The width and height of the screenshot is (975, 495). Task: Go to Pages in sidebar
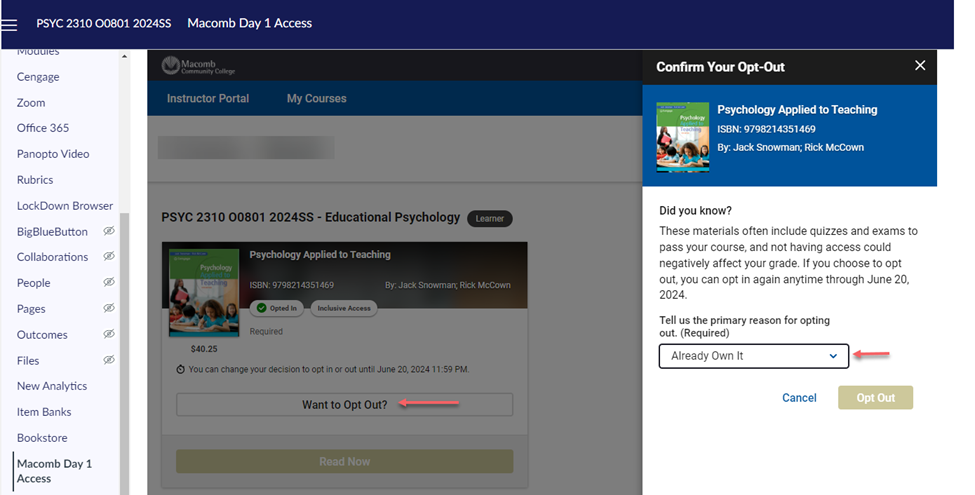(31, 309)
